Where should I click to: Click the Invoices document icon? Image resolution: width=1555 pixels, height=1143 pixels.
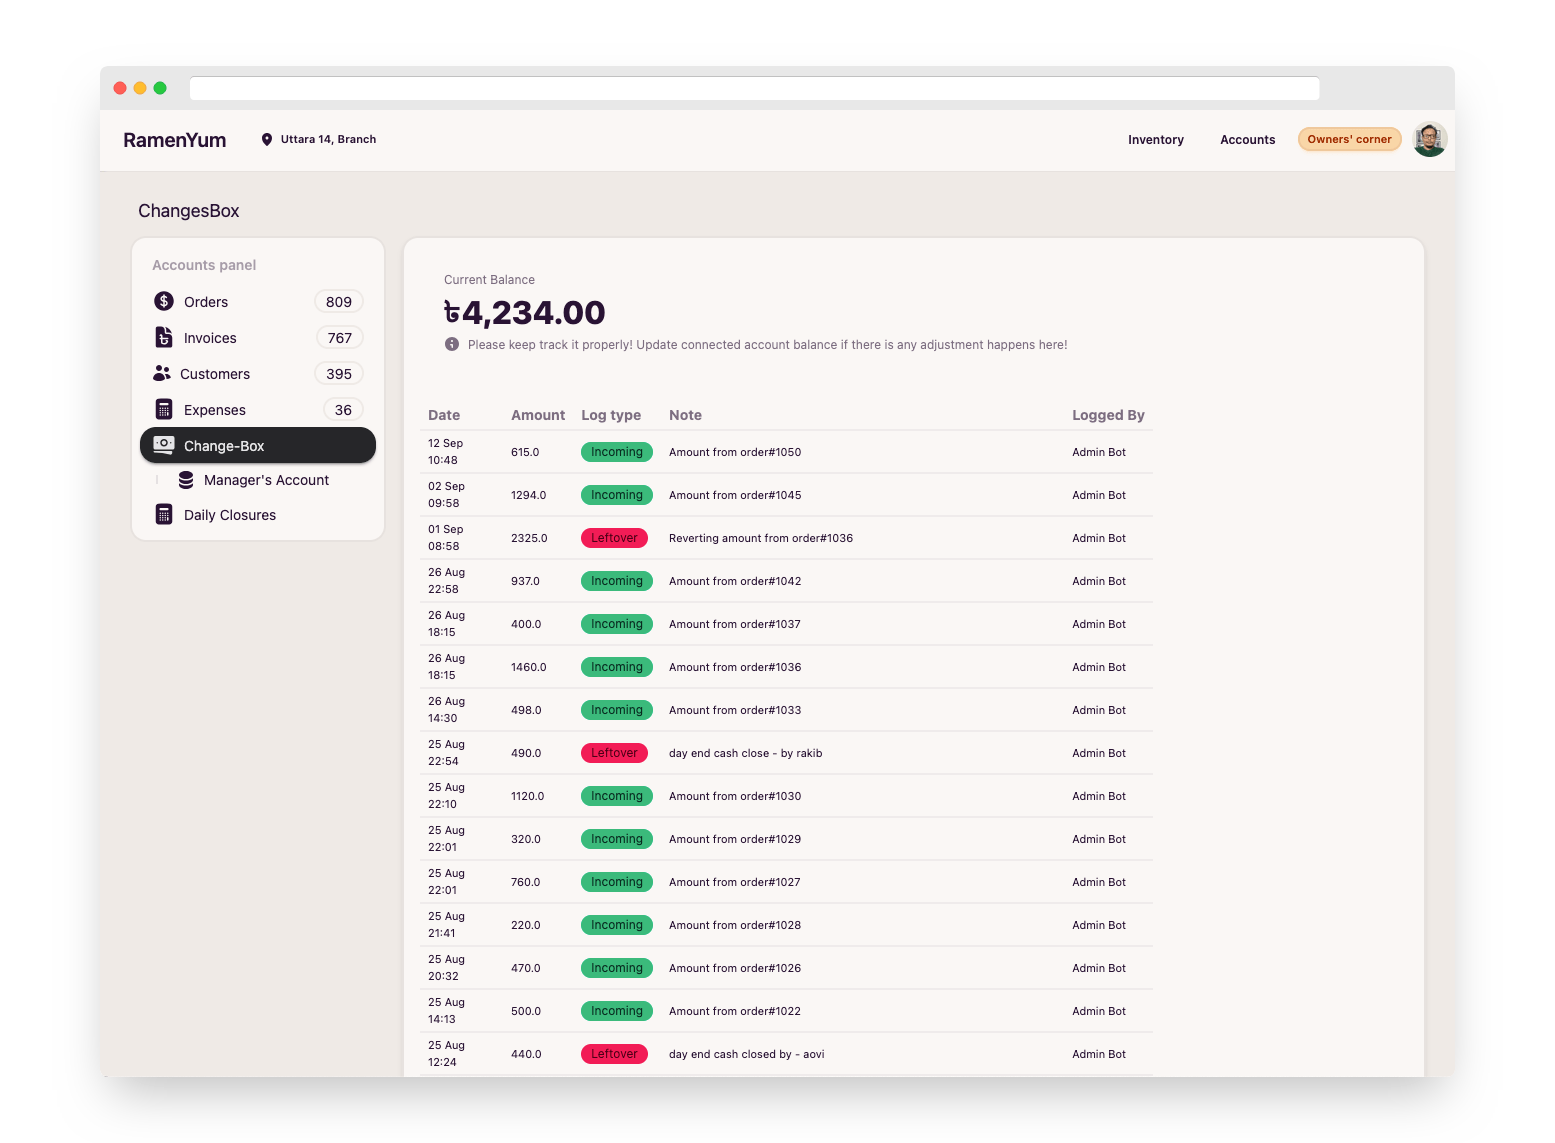162,337
